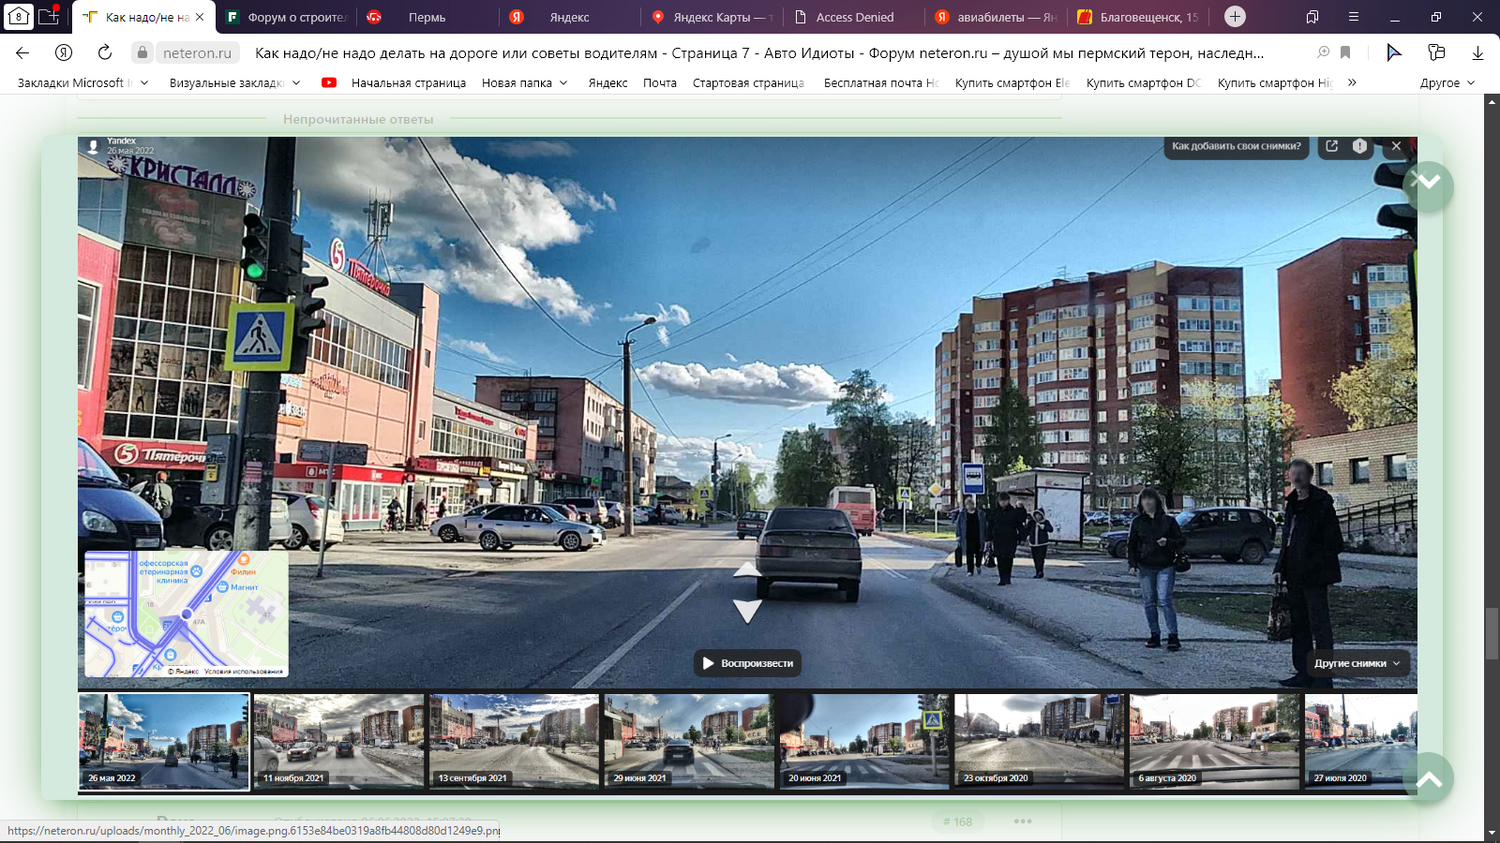1500x843 pixels.
Task: Open downloads with the download arrow icon
Action: click(1477, 53)
